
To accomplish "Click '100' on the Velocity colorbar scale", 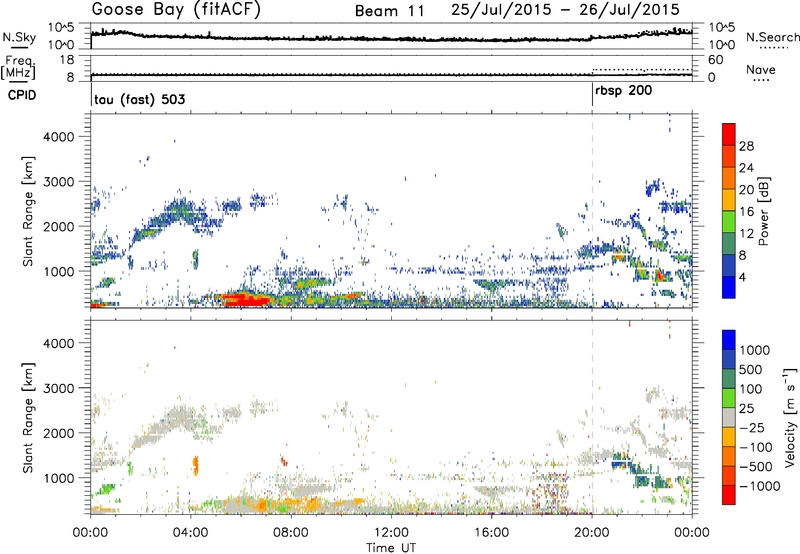I will tap(750, 389).
